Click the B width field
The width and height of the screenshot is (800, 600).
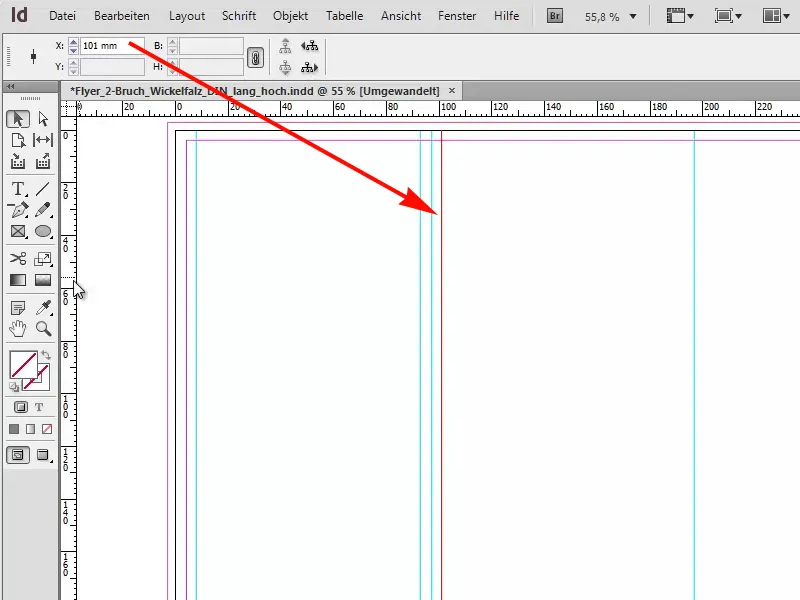click(x=211, y=46)
